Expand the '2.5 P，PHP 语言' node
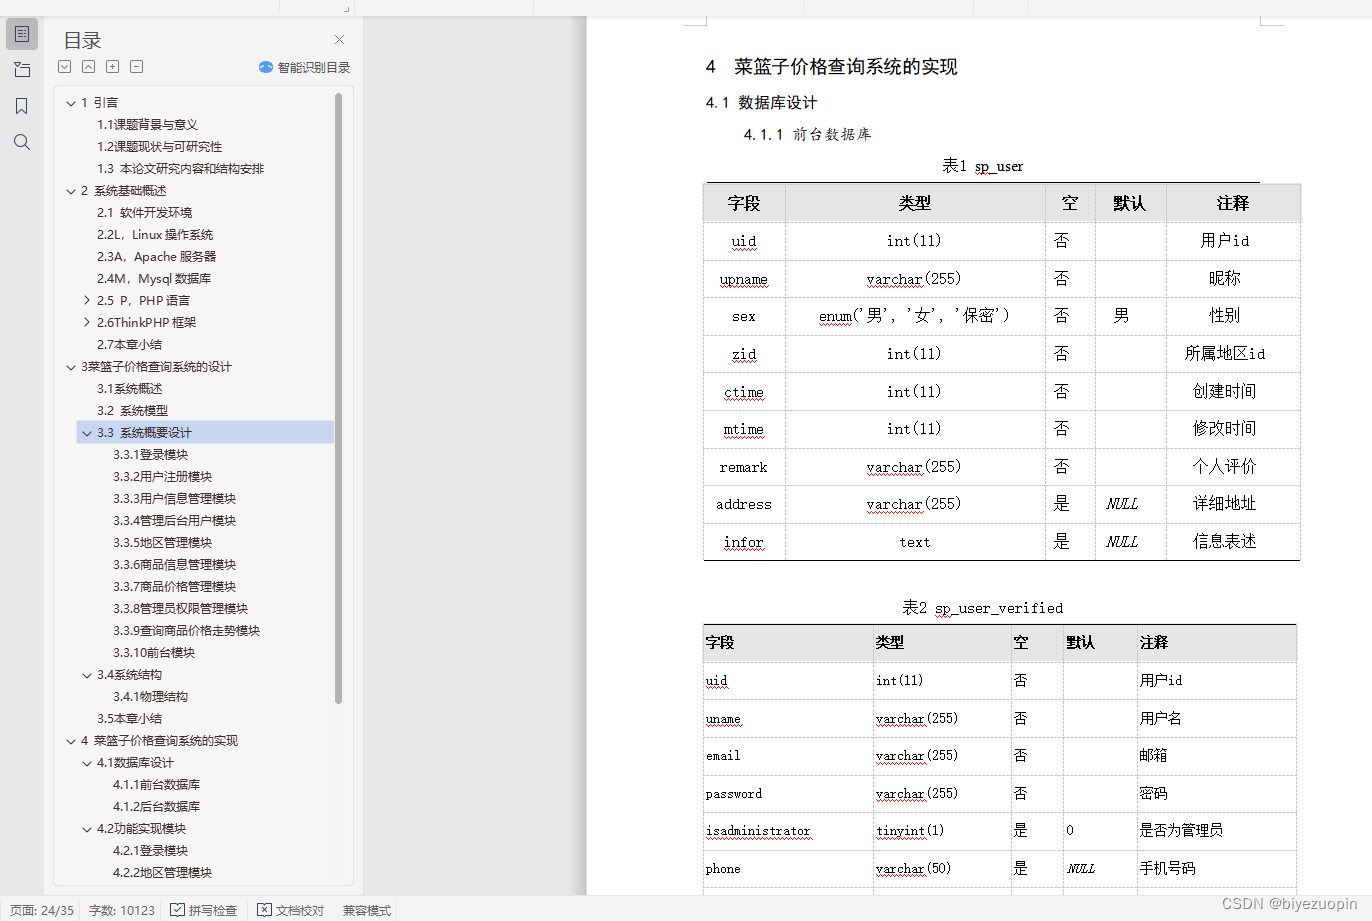1372x921 pixels. coord(87,300)
